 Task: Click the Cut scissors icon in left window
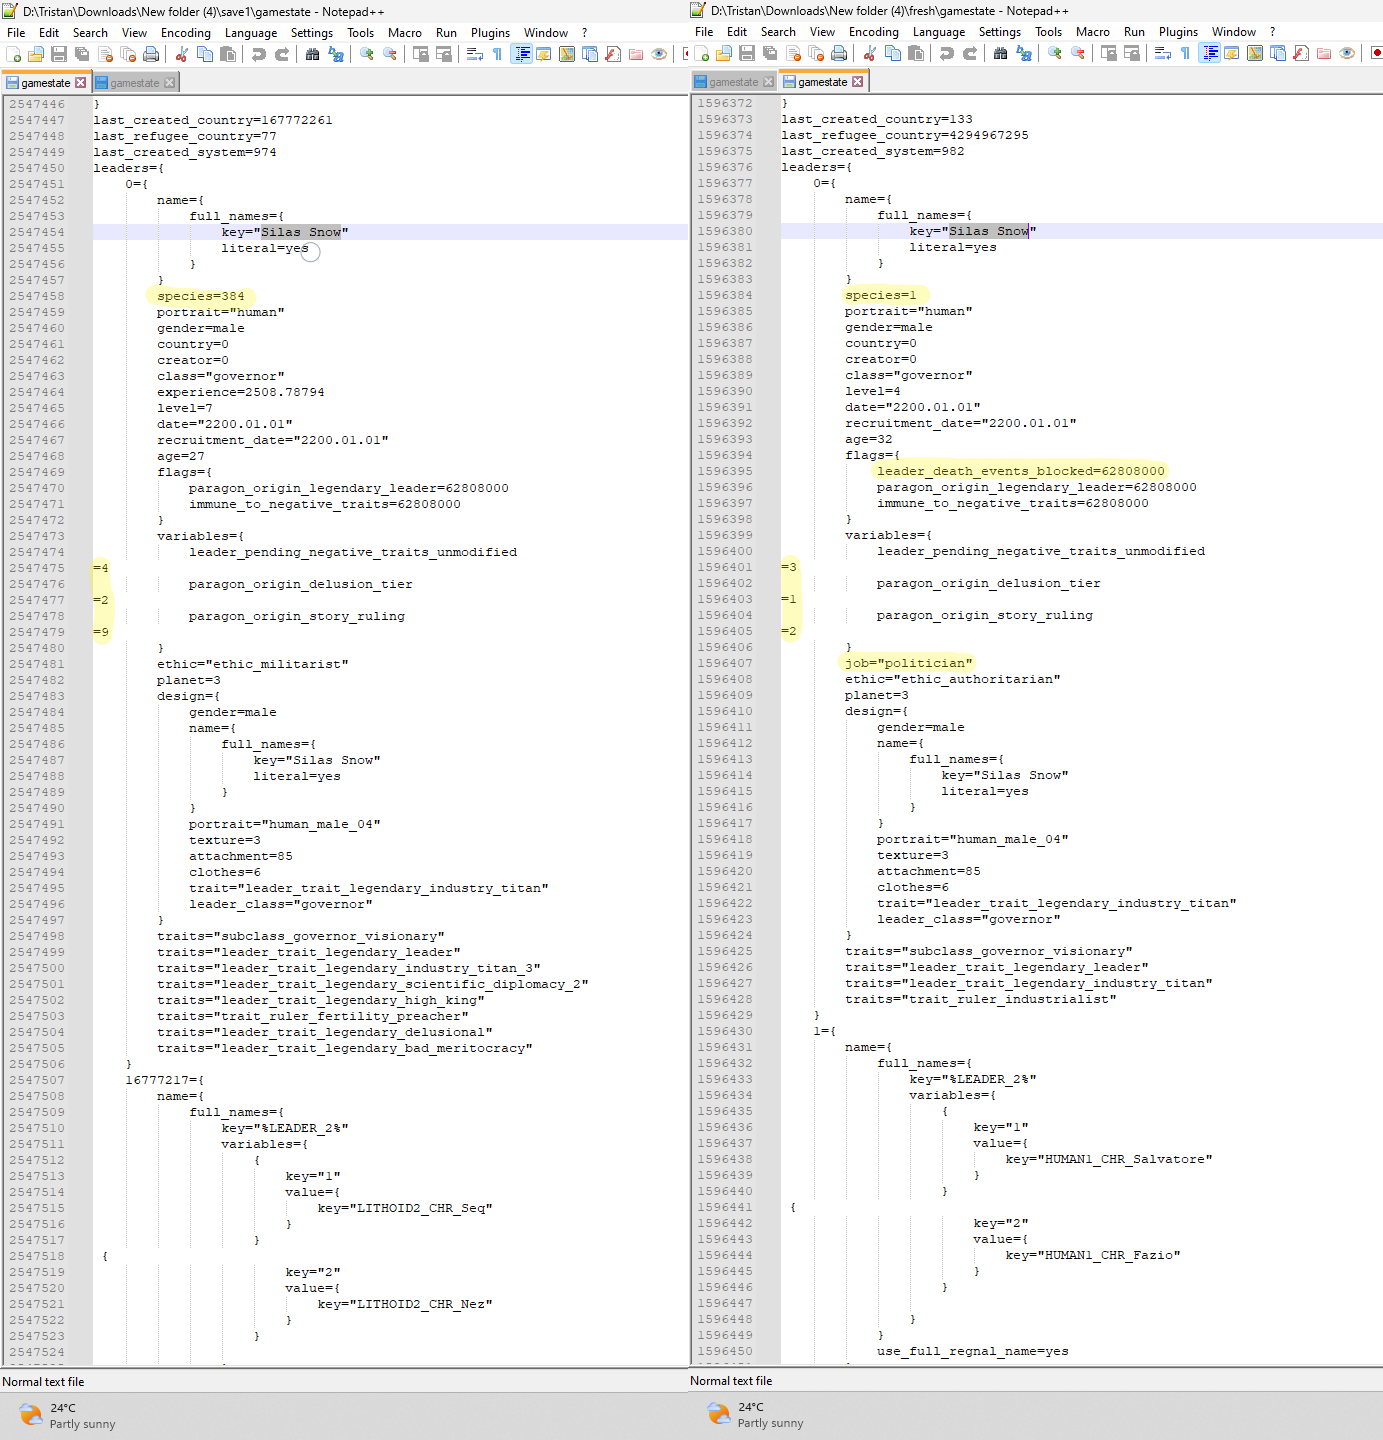(182, 54)
